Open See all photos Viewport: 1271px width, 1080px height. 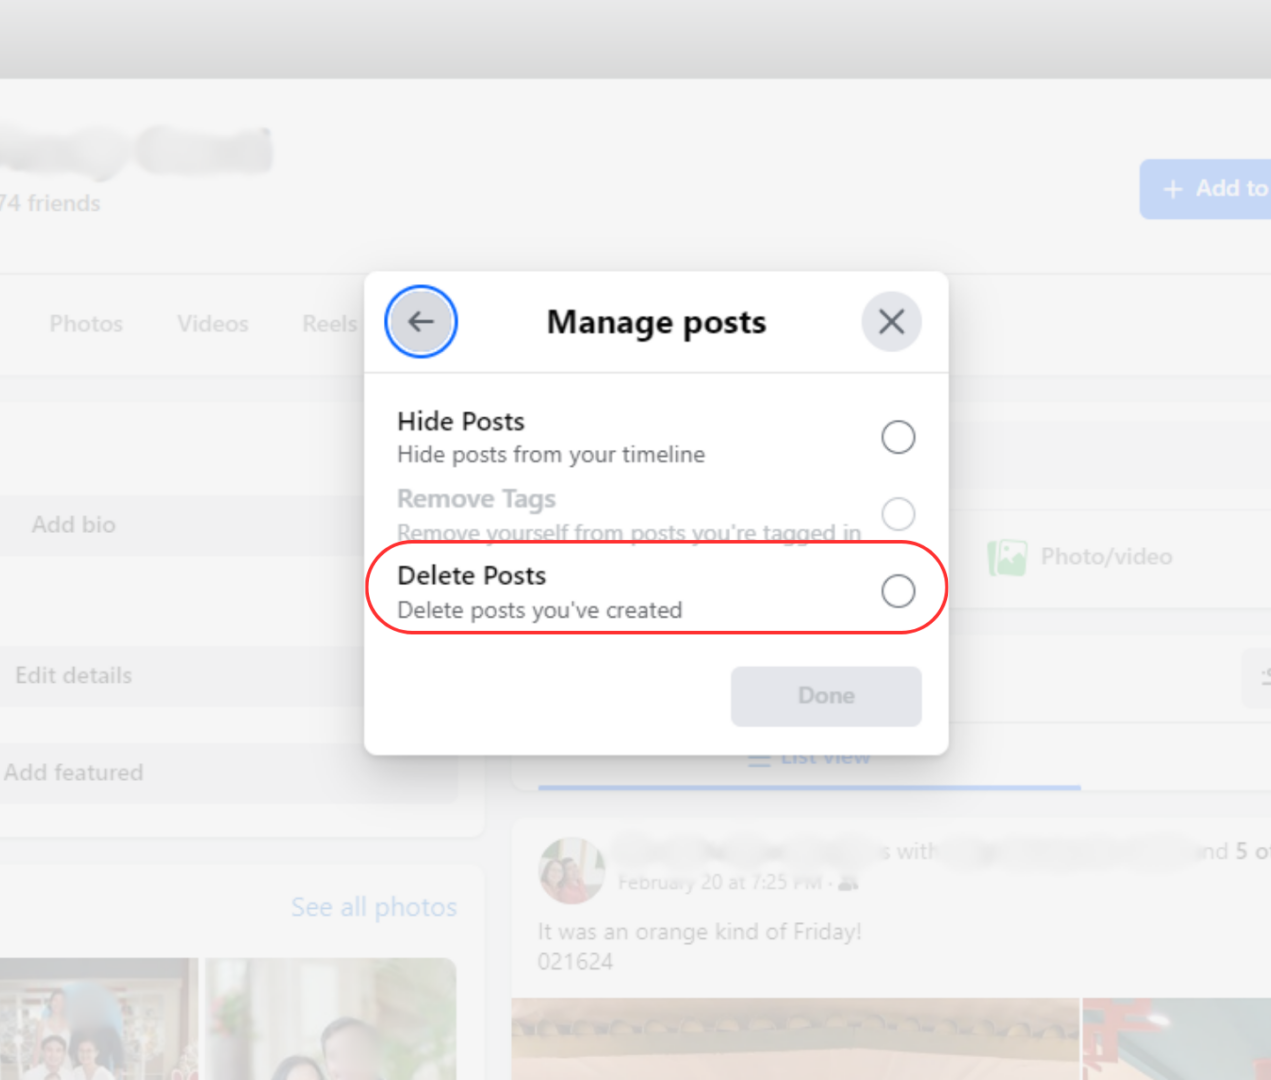(x=373, y=907)
